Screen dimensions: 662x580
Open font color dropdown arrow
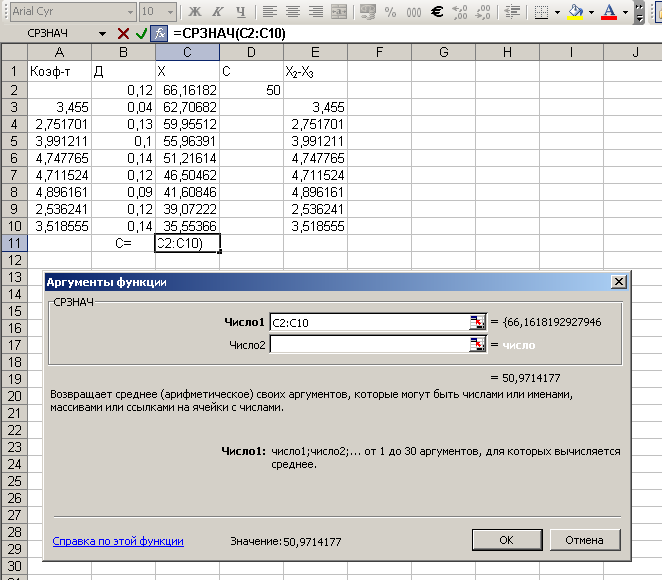pos(625,12)
